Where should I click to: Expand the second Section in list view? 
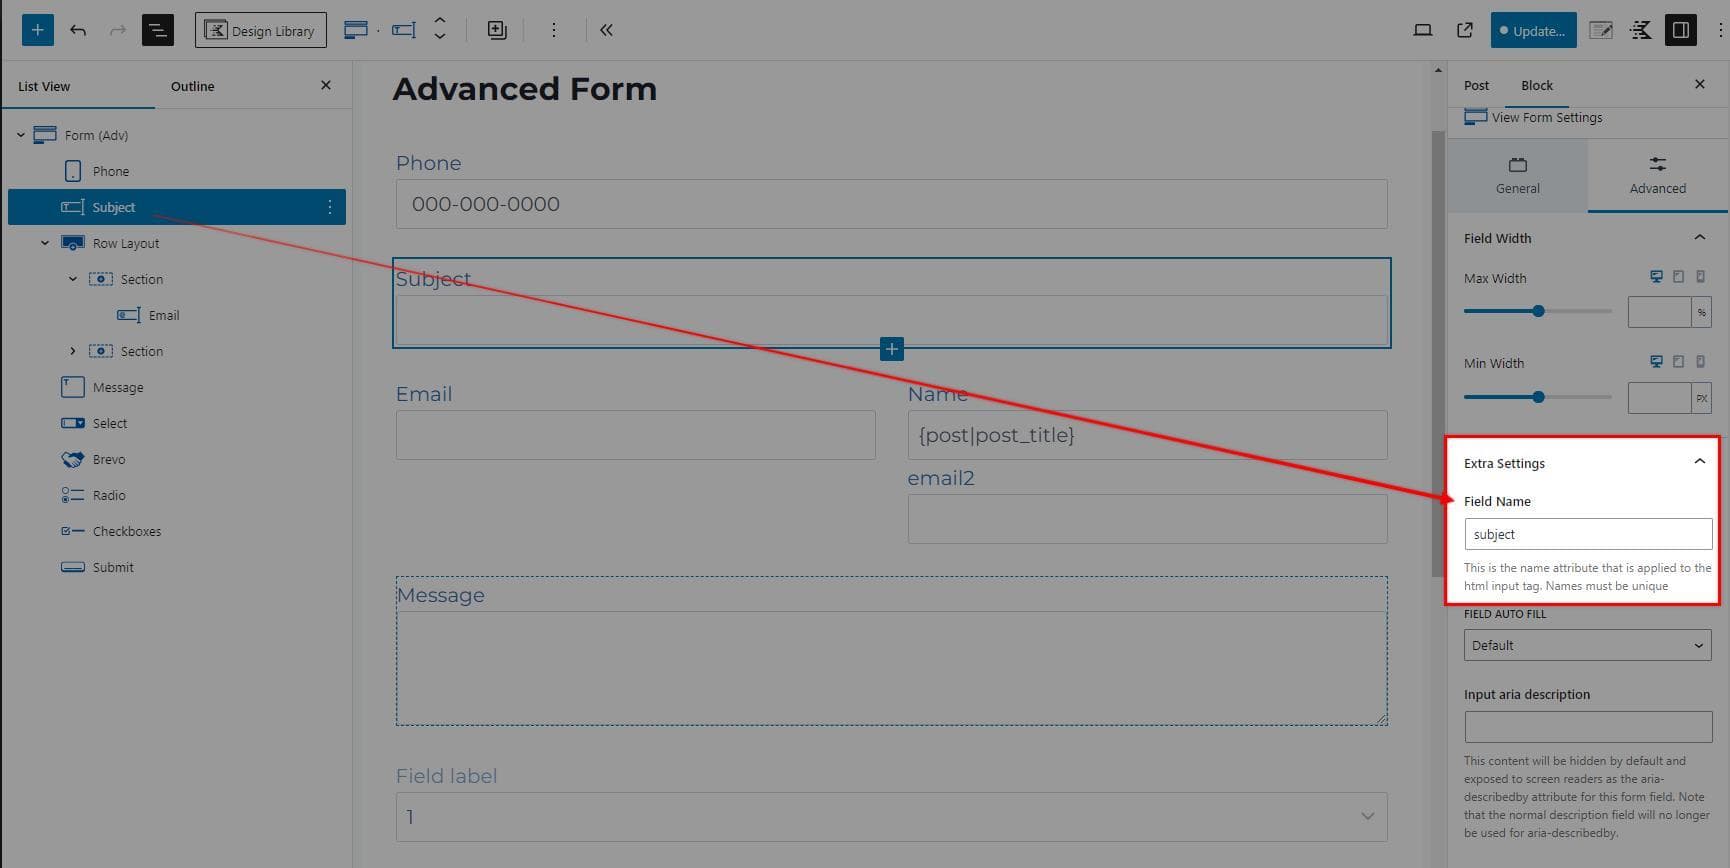(x=73, y=351)
